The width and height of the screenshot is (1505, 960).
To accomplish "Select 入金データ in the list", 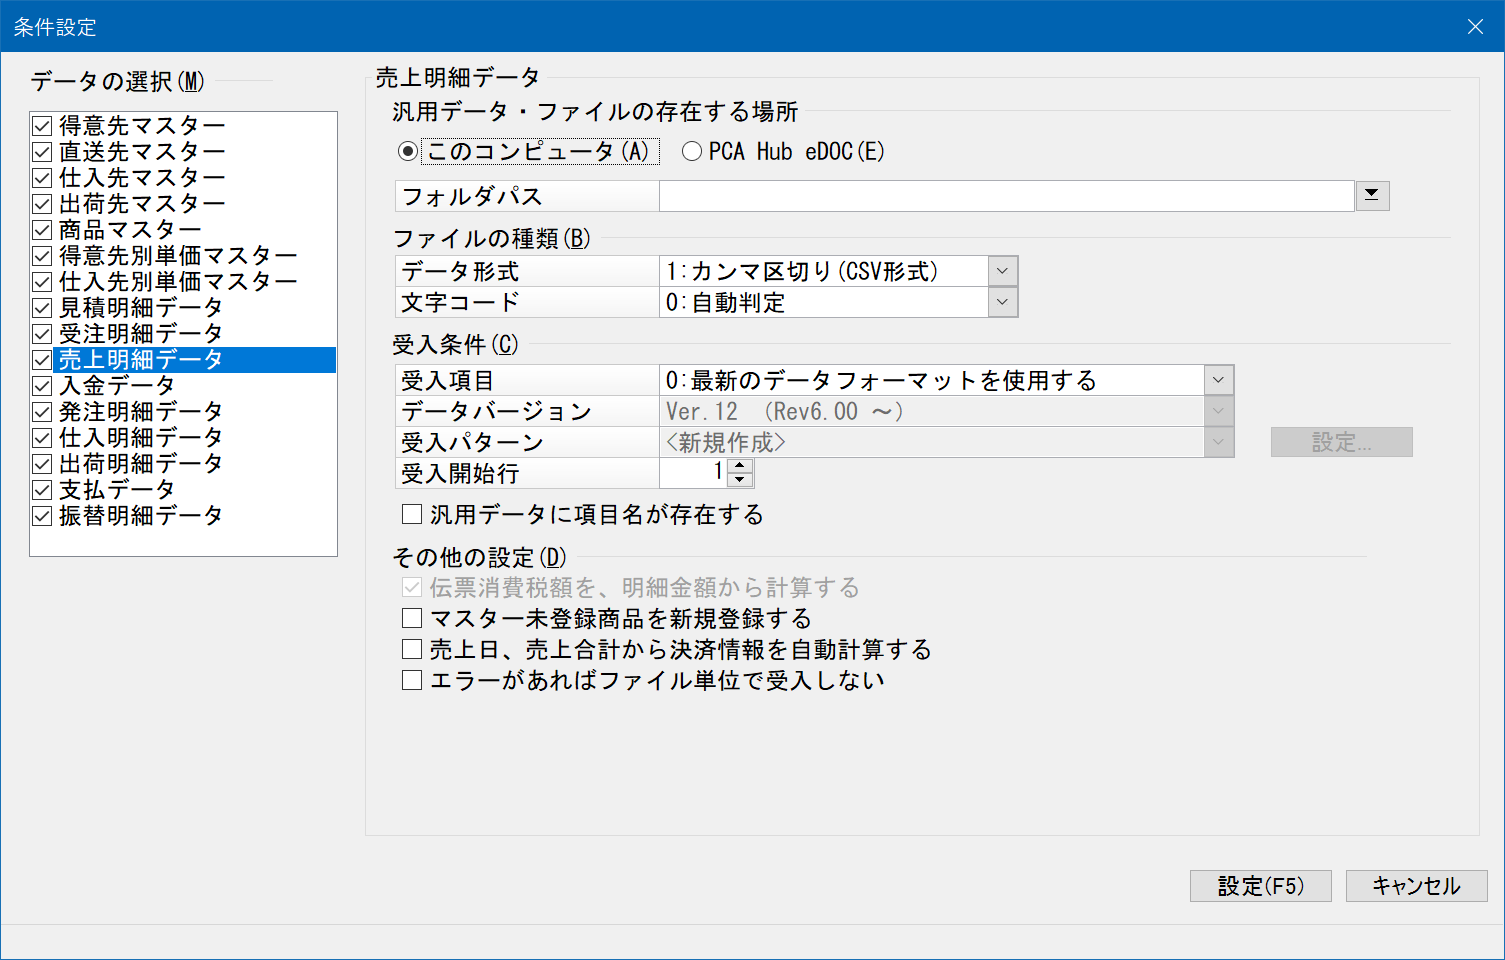I will tap(117, 386).
